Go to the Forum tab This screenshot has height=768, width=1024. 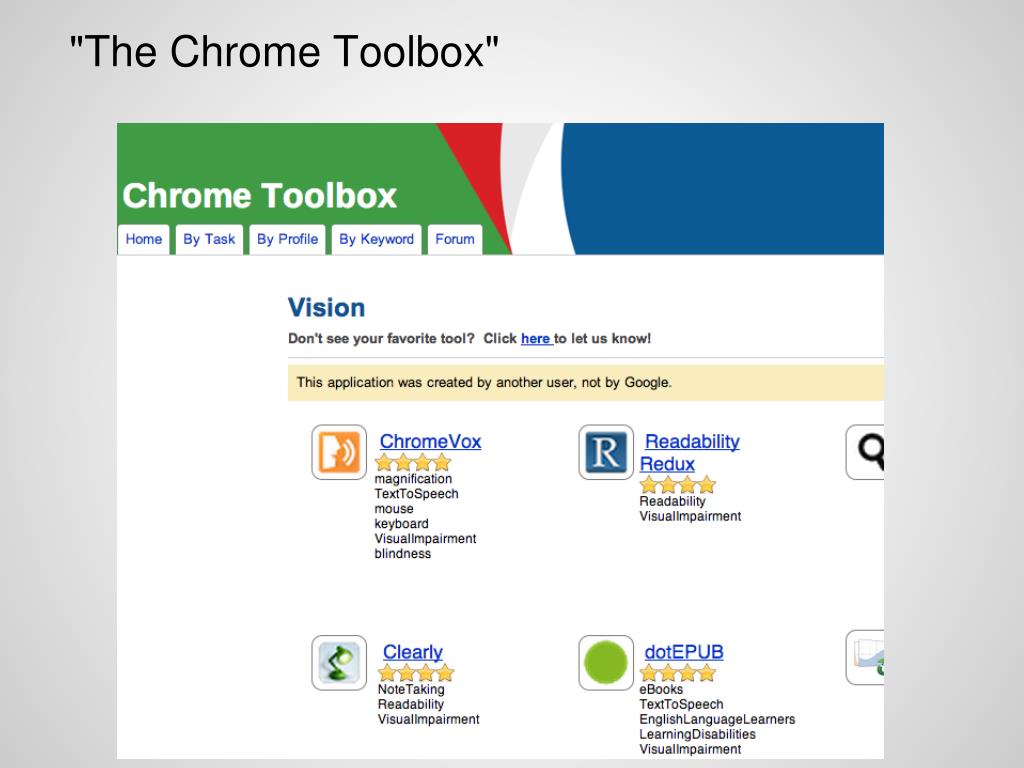pos(455,239)
